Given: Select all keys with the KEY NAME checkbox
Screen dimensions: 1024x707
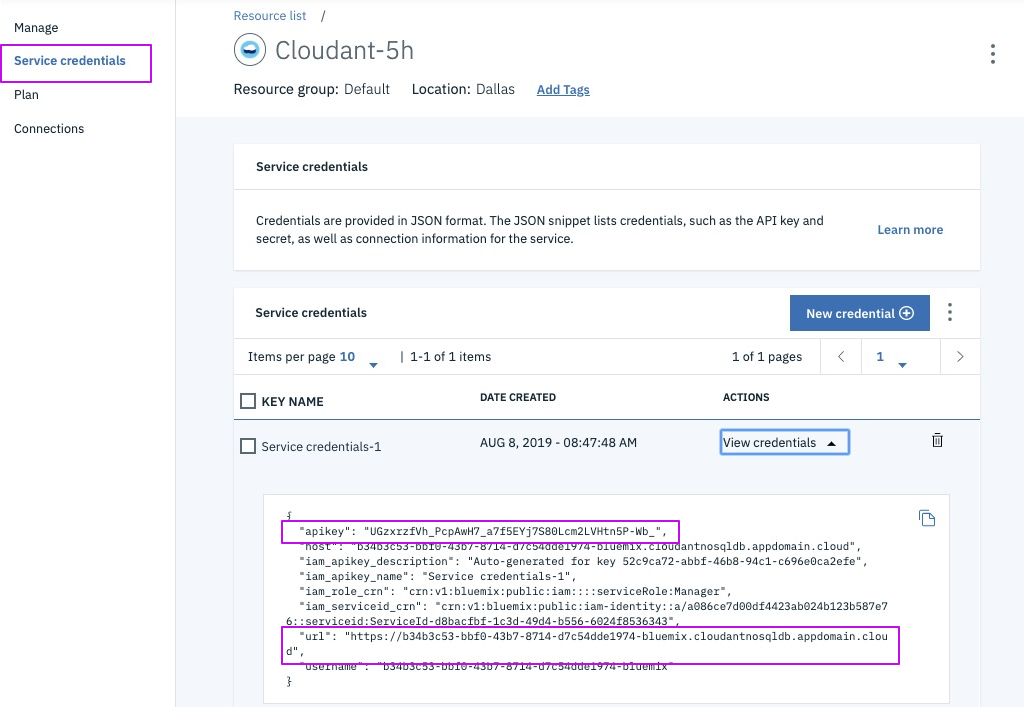Looking at the screenshot, I should tap(248, 401).
